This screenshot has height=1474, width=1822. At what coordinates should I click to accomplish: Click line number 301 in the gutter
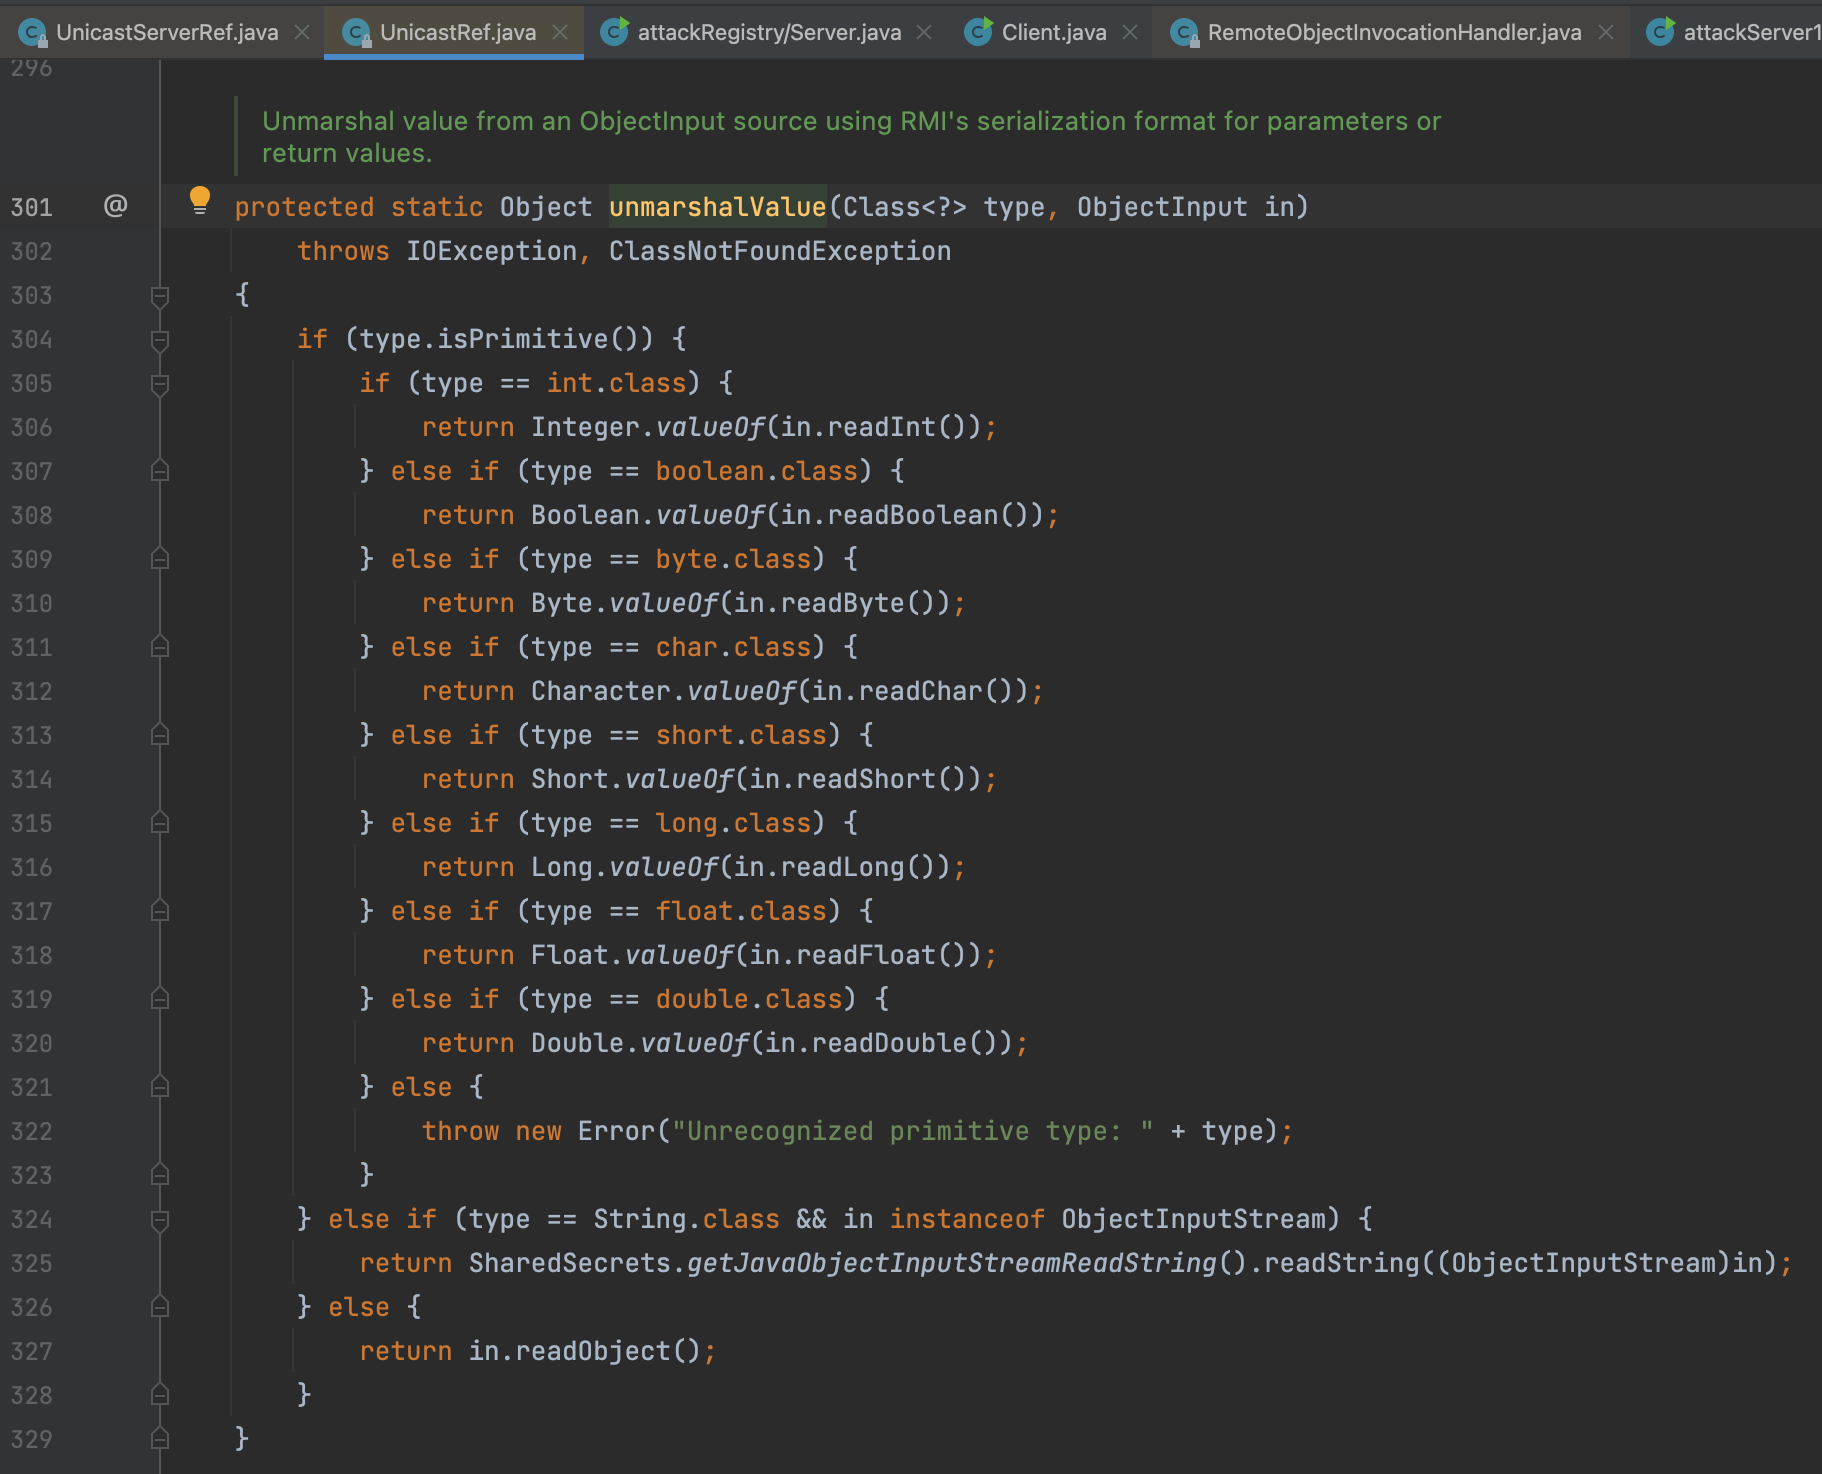31,207
